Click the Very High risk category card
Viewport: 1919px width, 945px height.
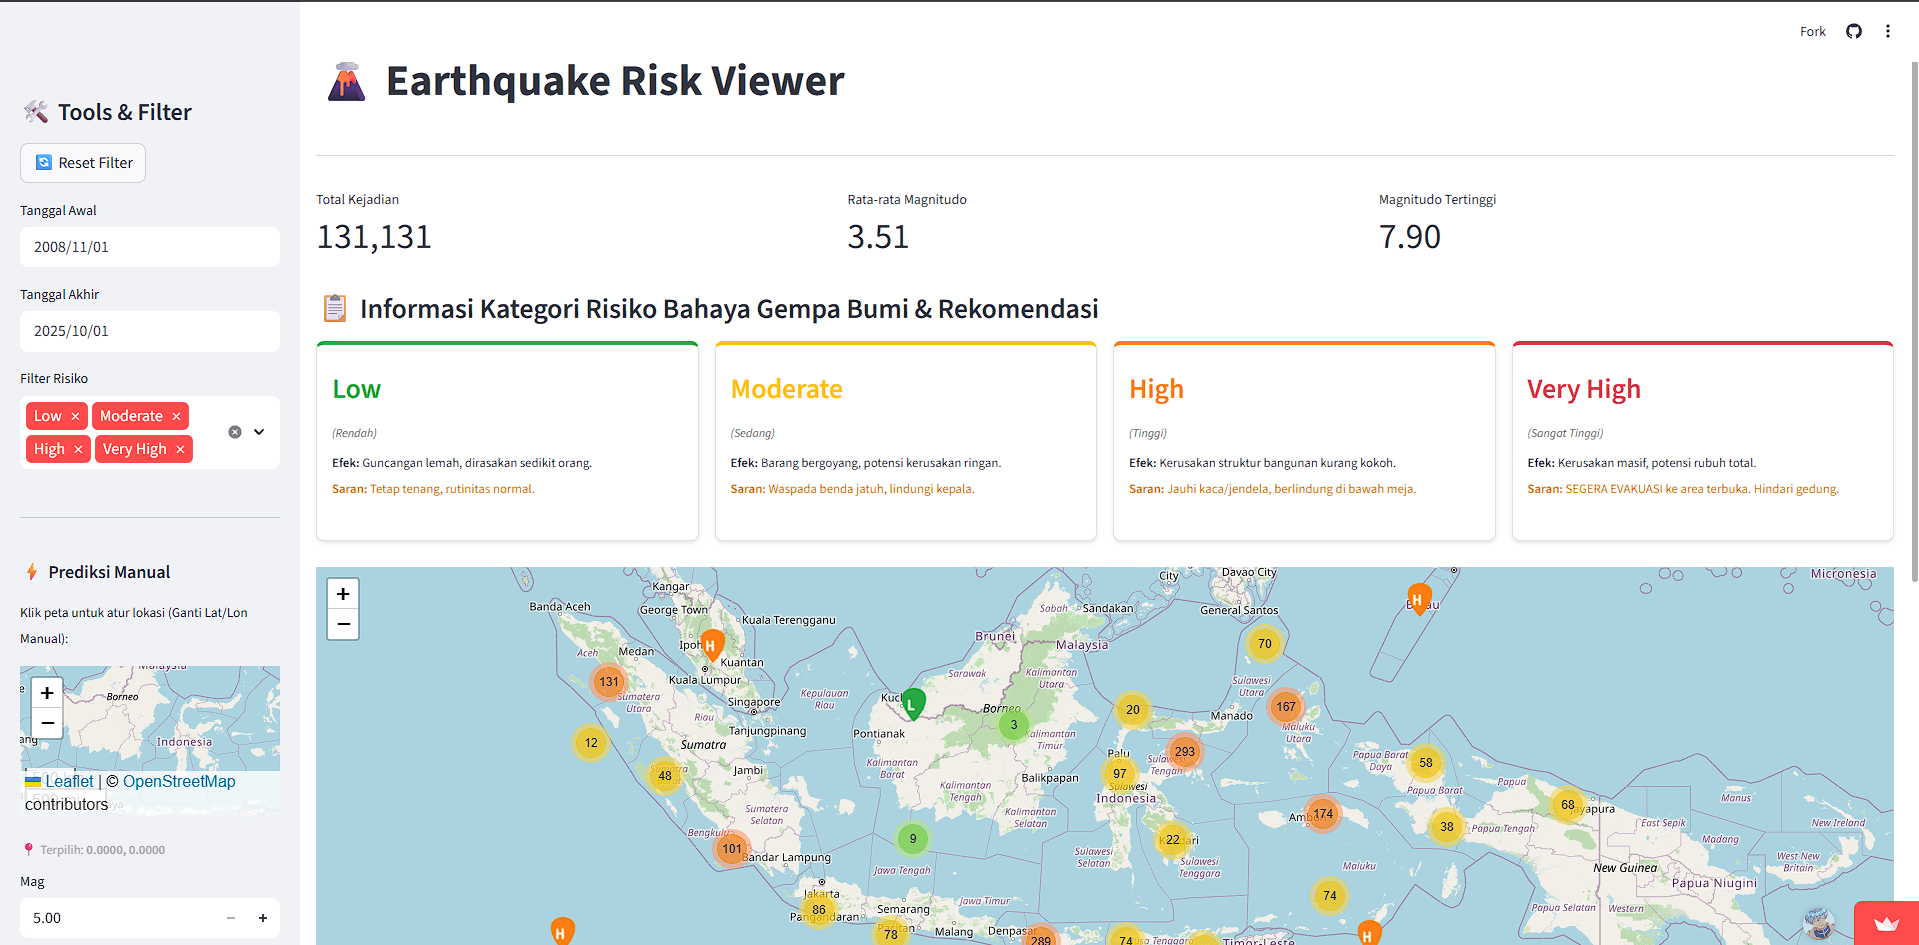pos(1703,441)
